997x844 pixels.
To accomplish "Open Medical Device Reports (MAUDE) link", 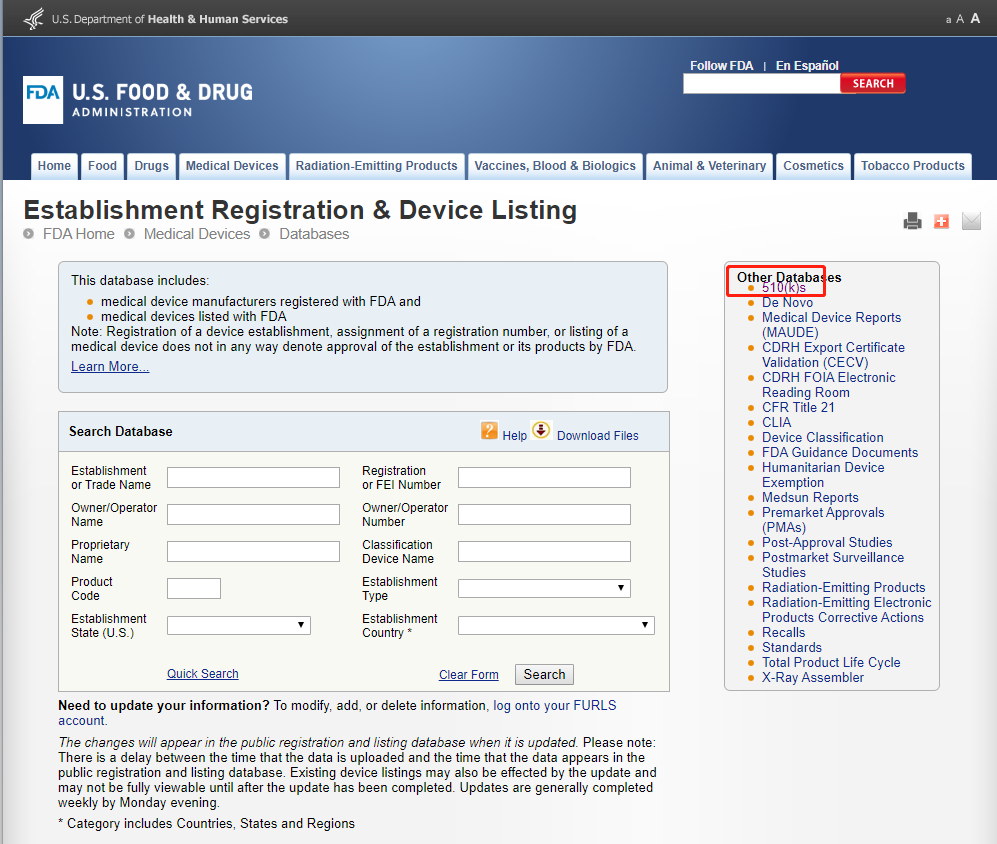I will [831, 325].
